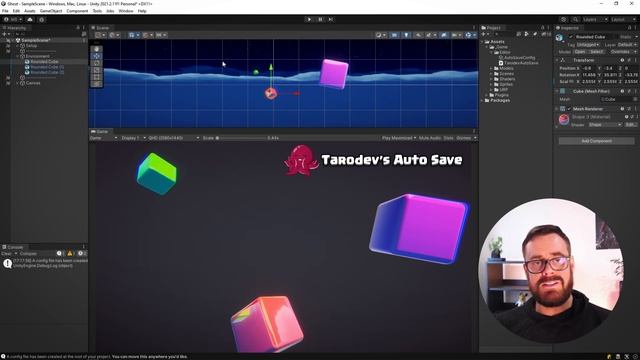The width and height of the screenshot is (640, 360).
Task: Click the Pause button in top toolbar
Action: 320,19
